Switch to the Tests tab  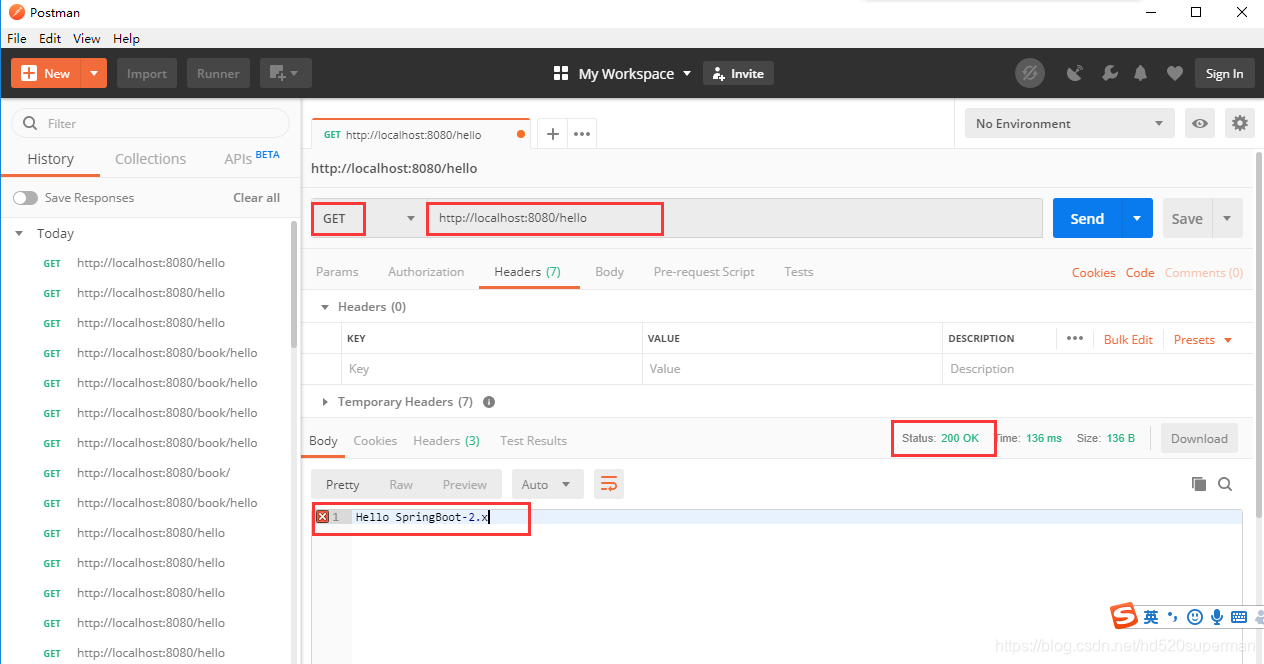798,272
